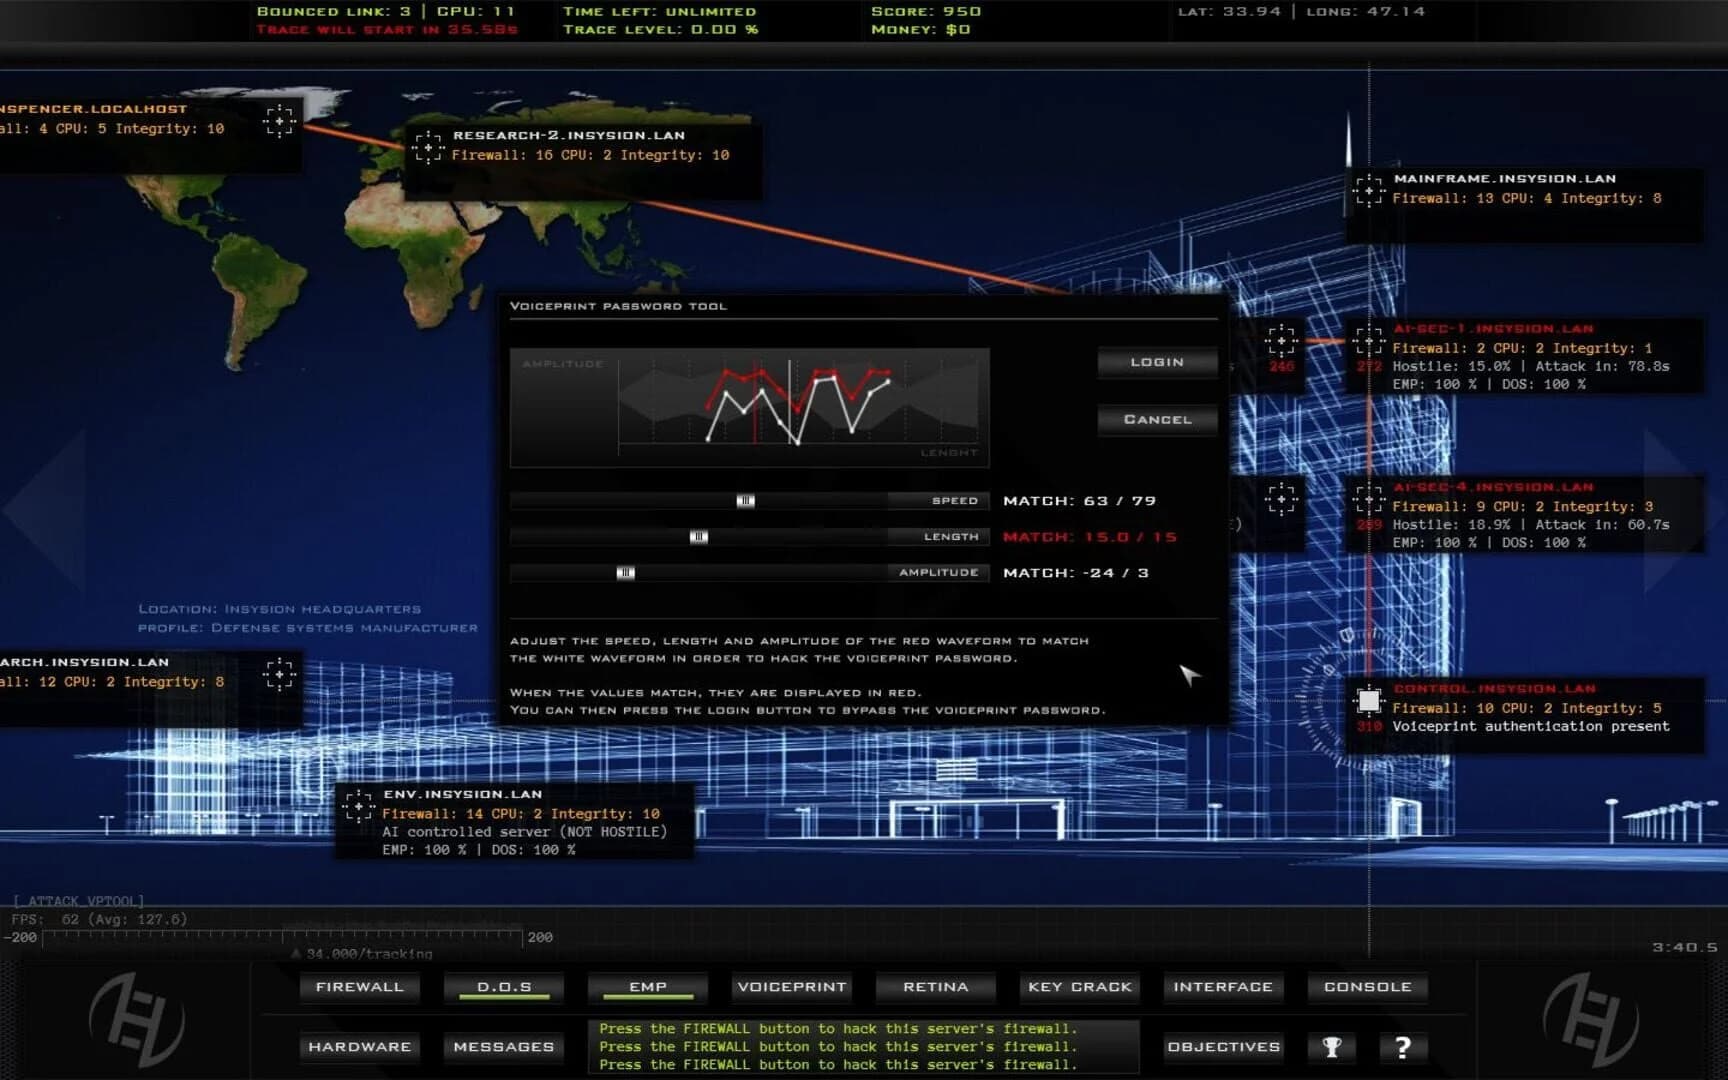Click the white selected-server icon on CONTROL.INSYSION.LAN
This screenshot has width=1728, height=1080.
click(x=1368, y=700)
